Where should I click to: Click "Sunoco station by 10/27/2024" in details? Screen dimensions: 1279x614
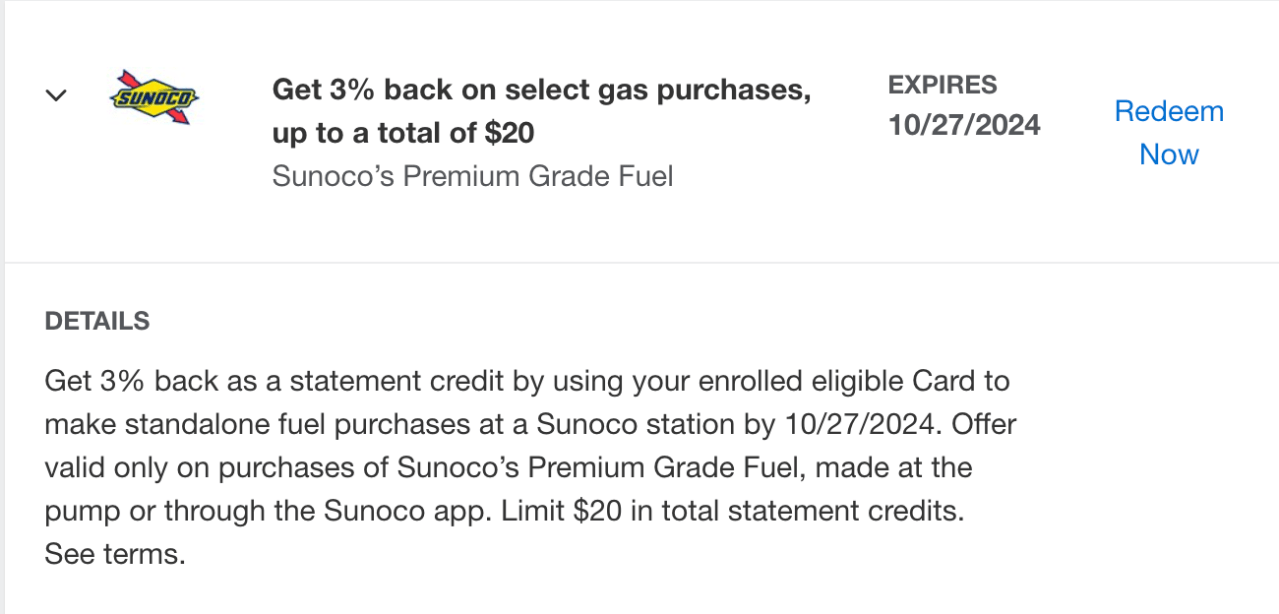pyautogui.click(x=739, y=424)
